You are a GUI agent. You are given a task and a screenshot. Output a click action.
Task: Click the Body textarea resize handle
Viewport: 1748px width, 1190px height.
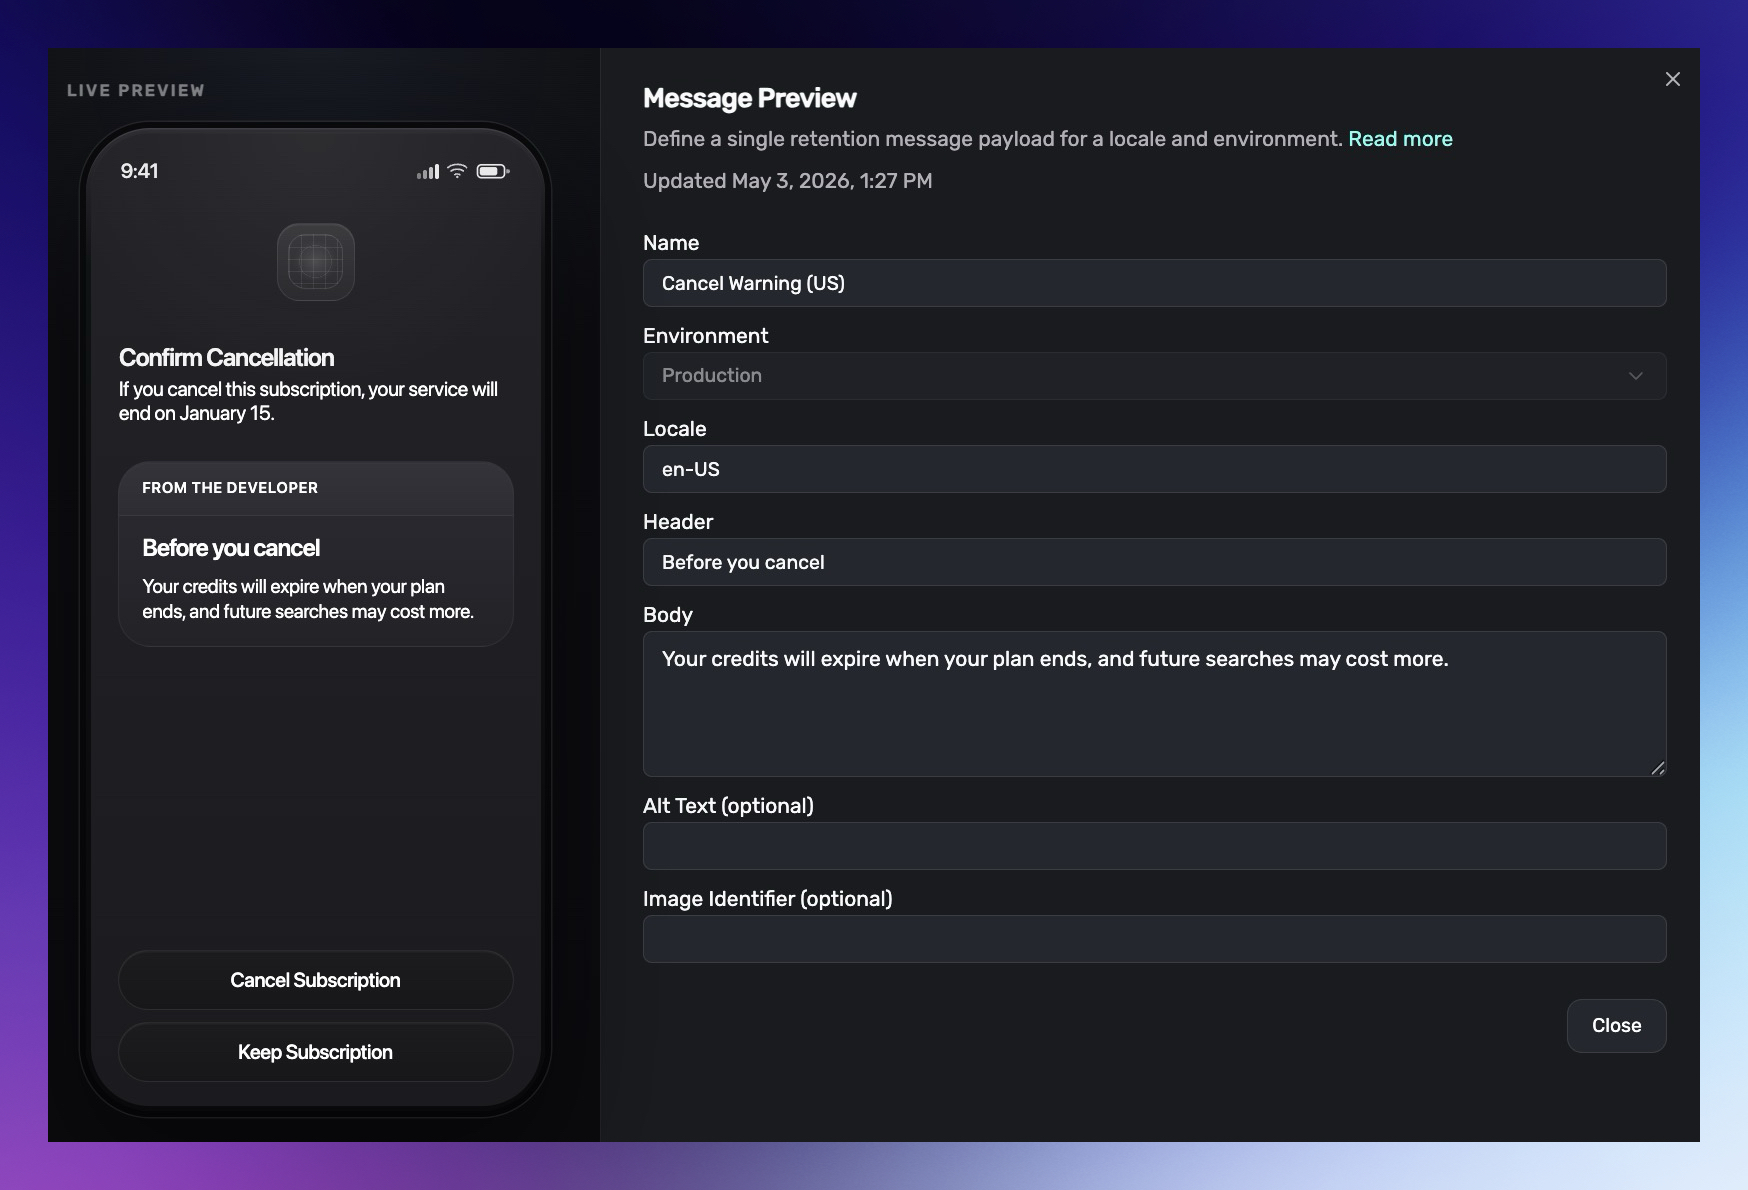tap(1657, 767)
